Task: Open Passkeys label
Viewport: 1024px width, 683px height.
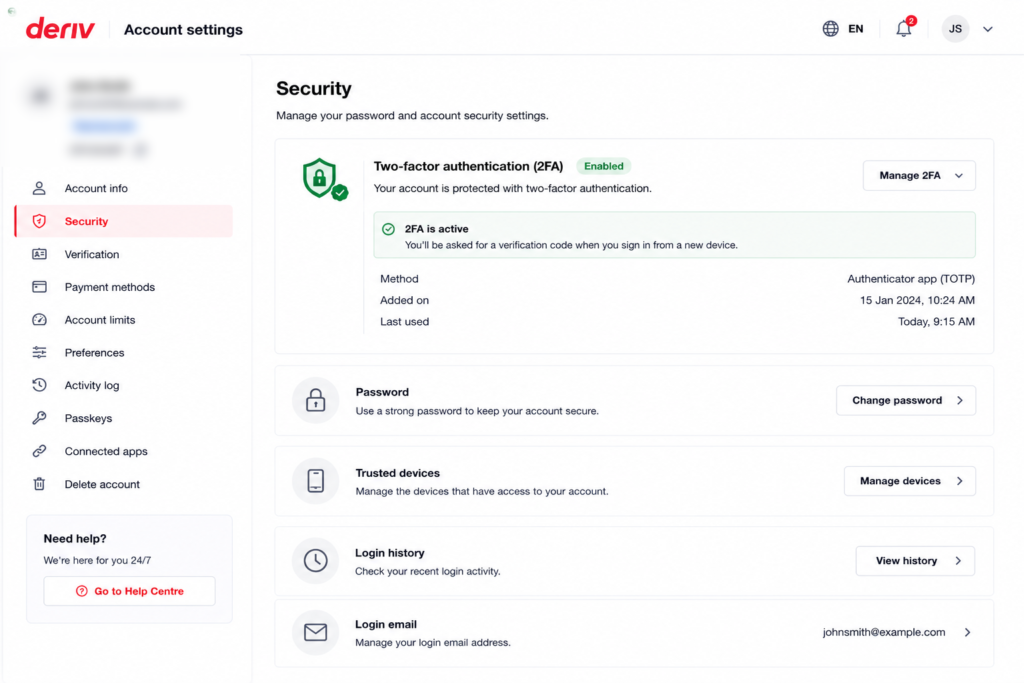Action: point(88,418)
